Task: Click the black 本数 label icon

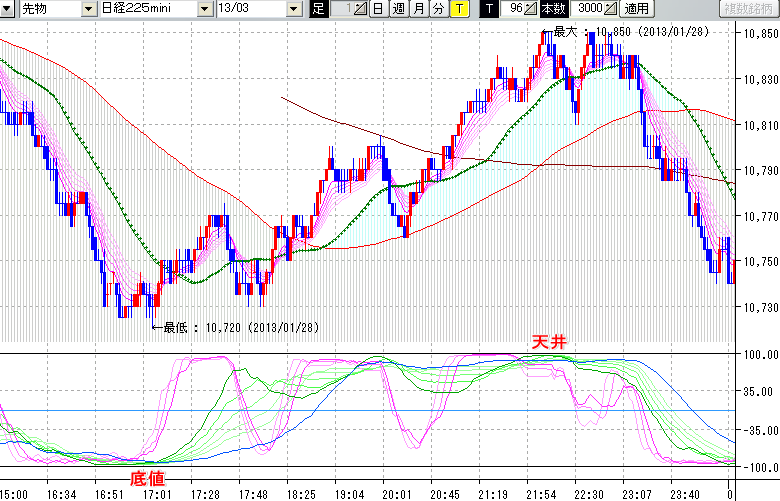Action: click(552, 9)
